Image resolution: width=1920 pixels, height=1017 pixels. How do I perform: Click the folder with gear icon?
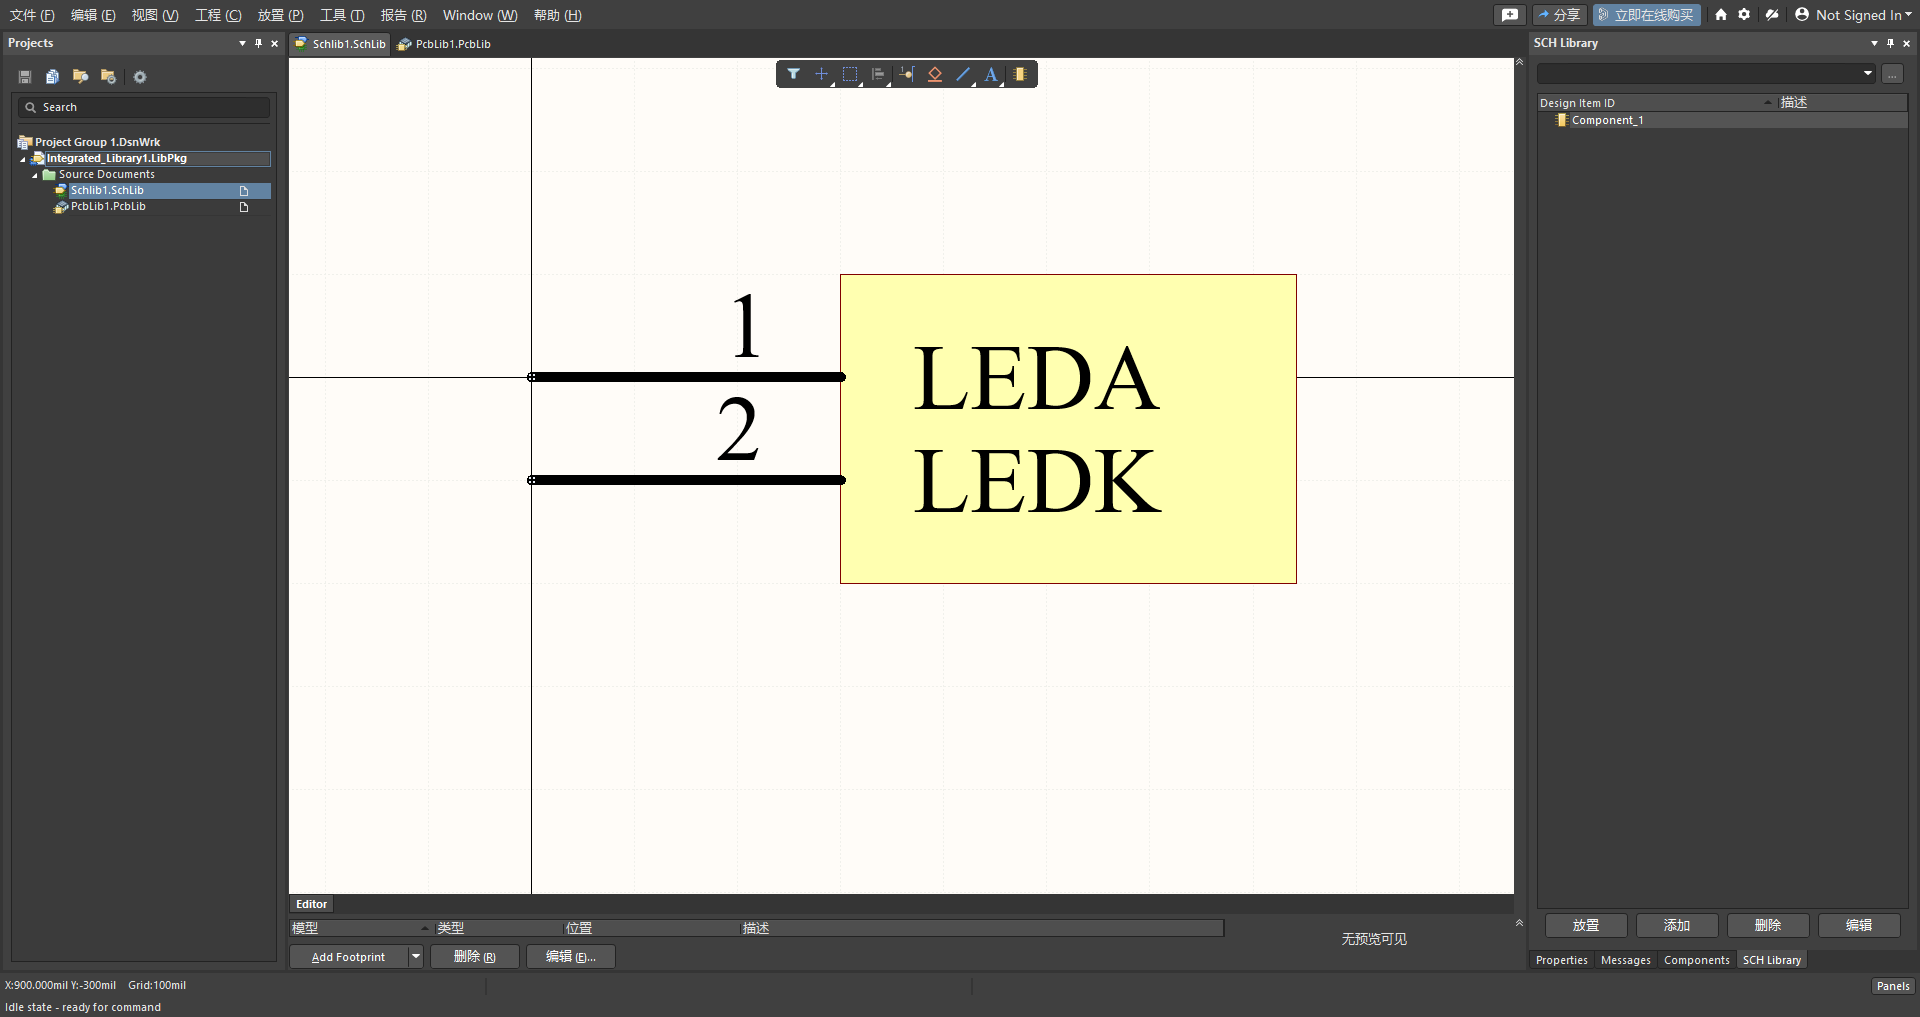point(108,77)
